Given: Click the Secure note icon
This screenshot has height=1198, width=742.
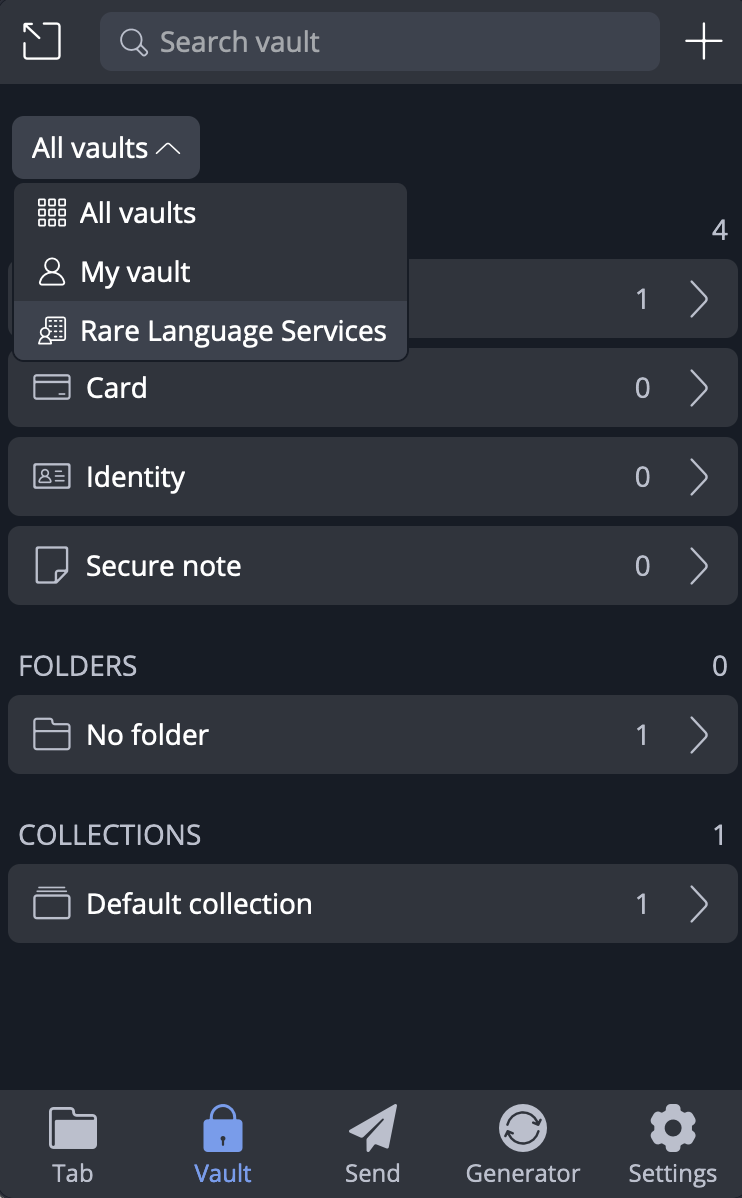Looking at the screenshot, I should pos(52,566).
